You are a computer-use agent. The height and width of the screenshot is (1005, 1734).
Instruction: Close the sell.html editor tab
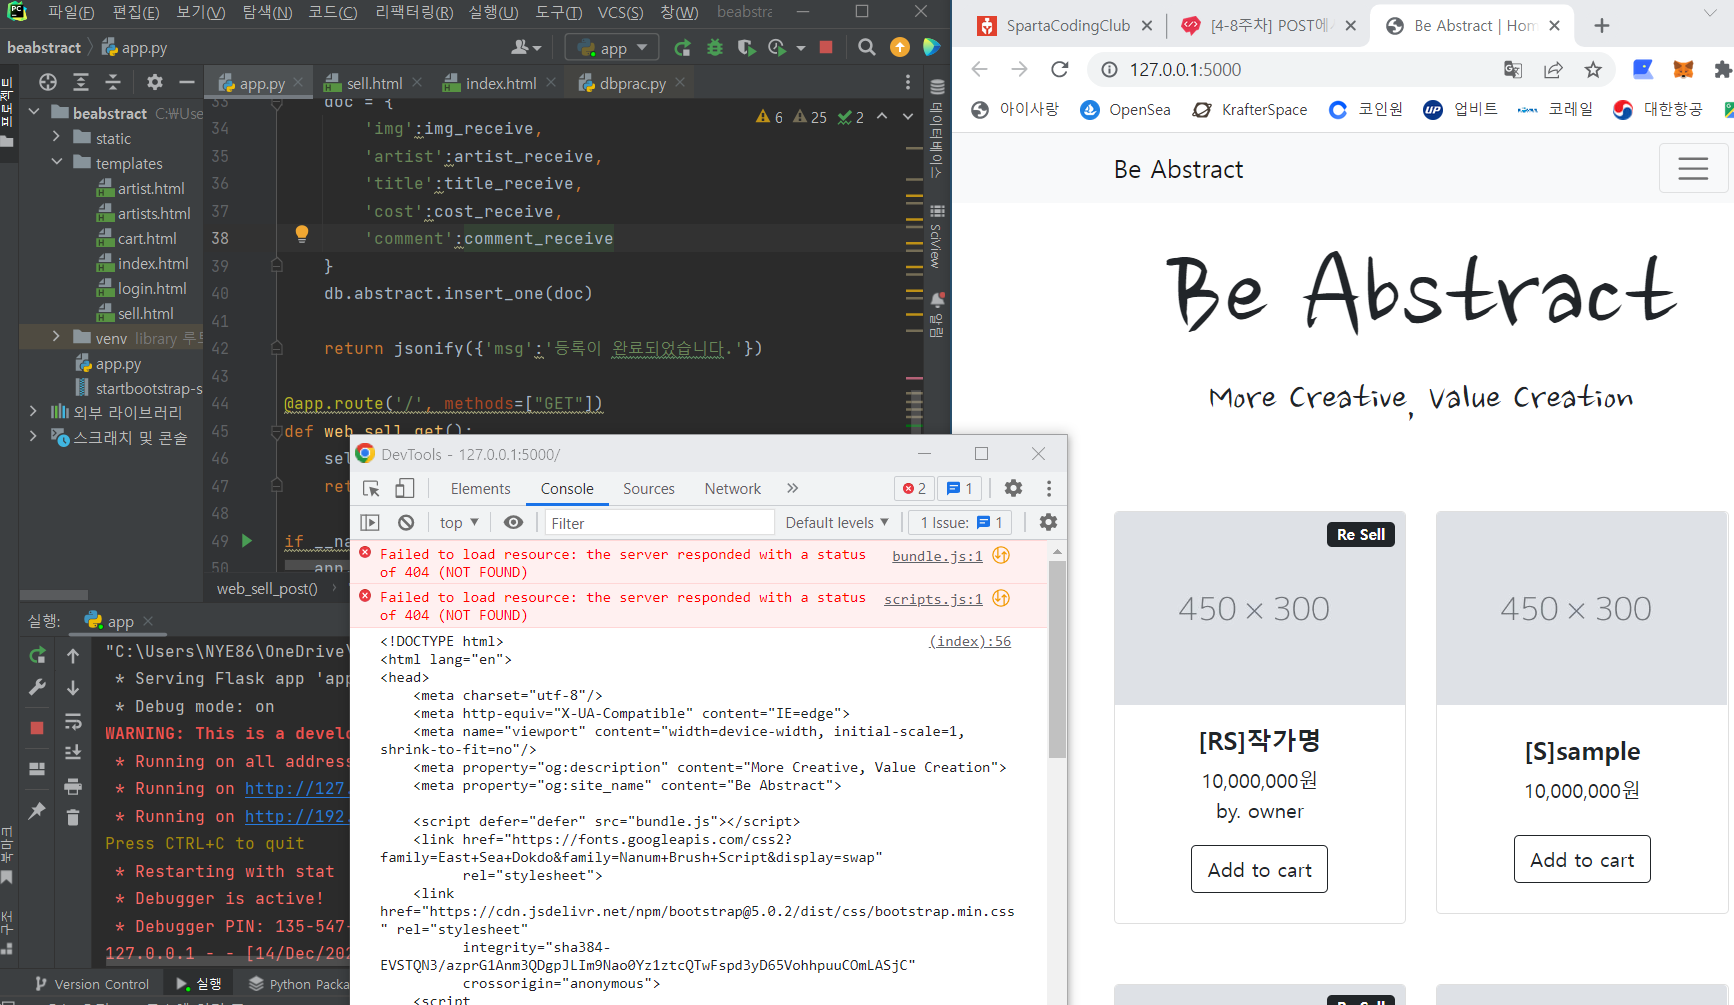(x=417, y=82)
